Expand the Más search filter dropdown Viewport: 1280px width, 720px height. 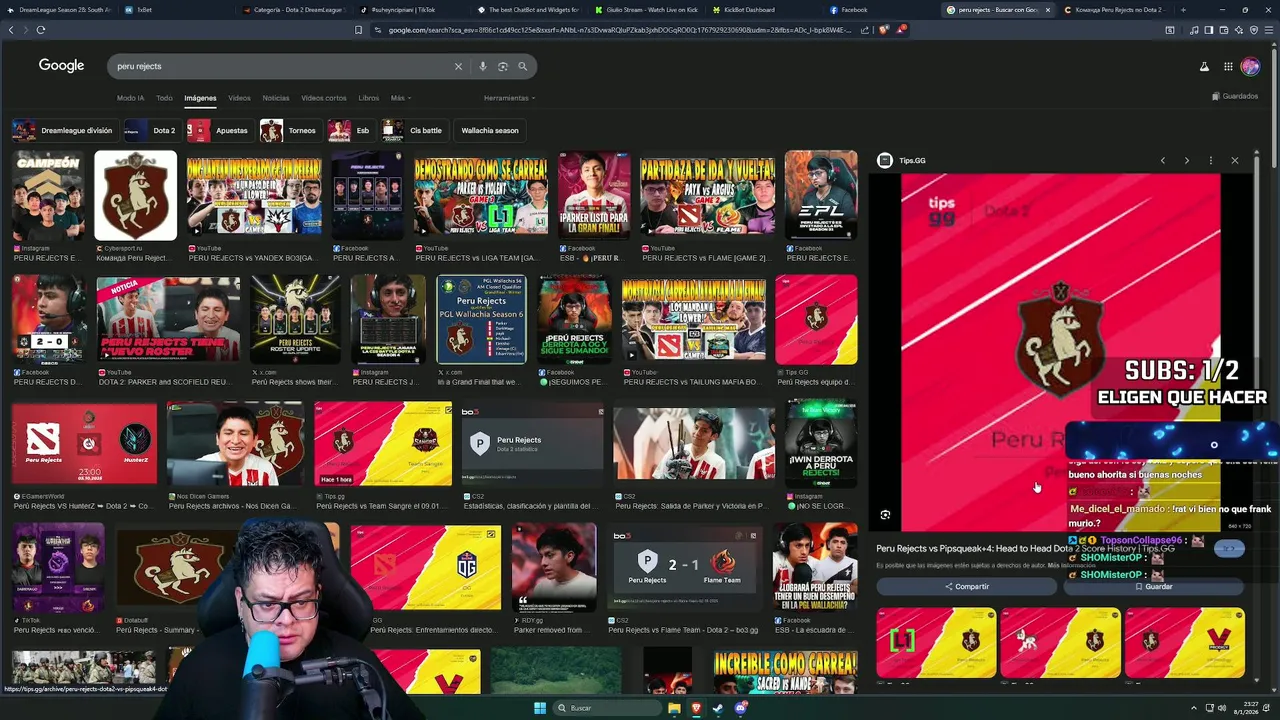coord(400,98)
